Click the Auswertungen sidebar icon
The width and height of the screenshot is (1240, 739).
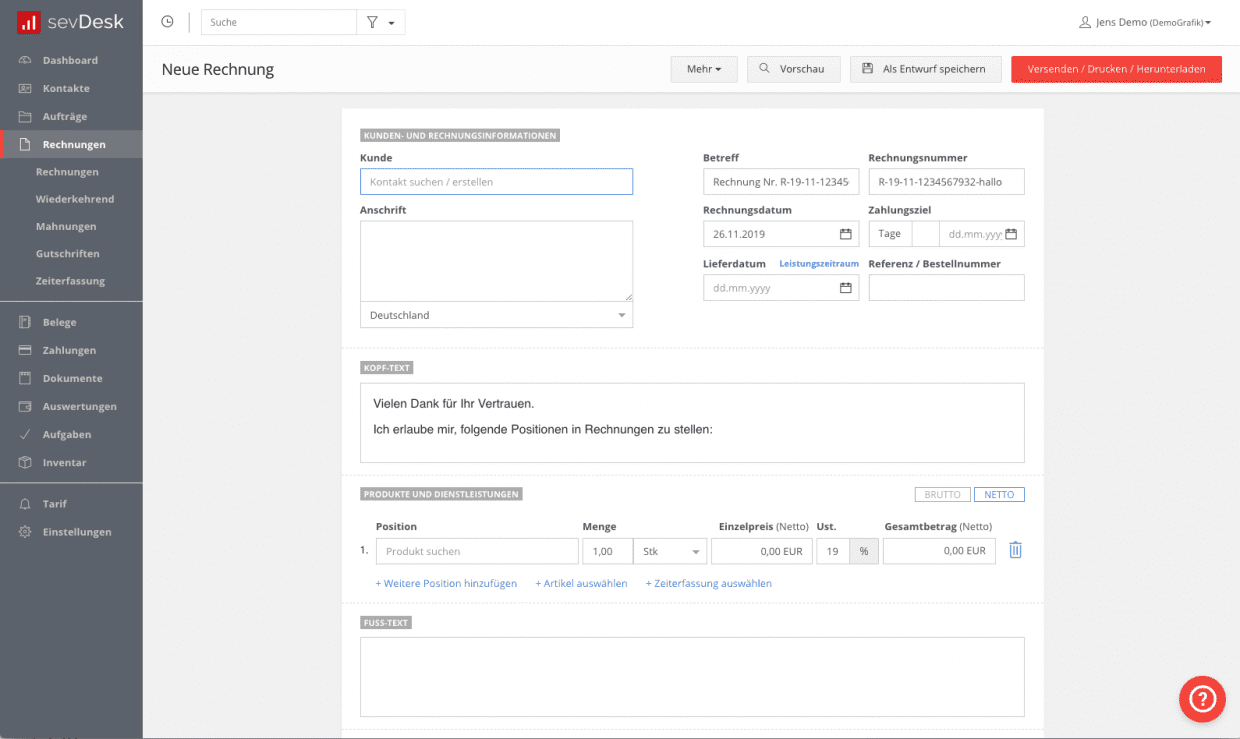(x=25, y=407)
